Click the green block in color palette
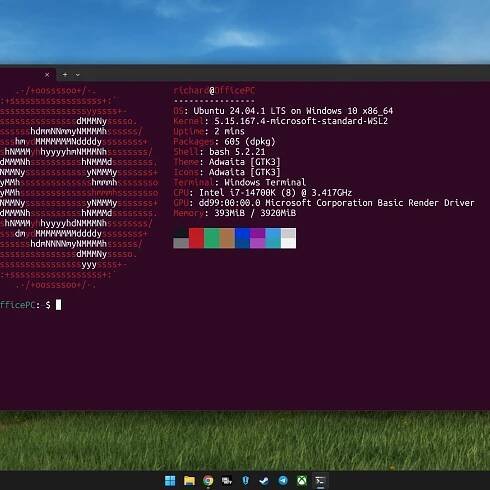 (x=212, y=238)
